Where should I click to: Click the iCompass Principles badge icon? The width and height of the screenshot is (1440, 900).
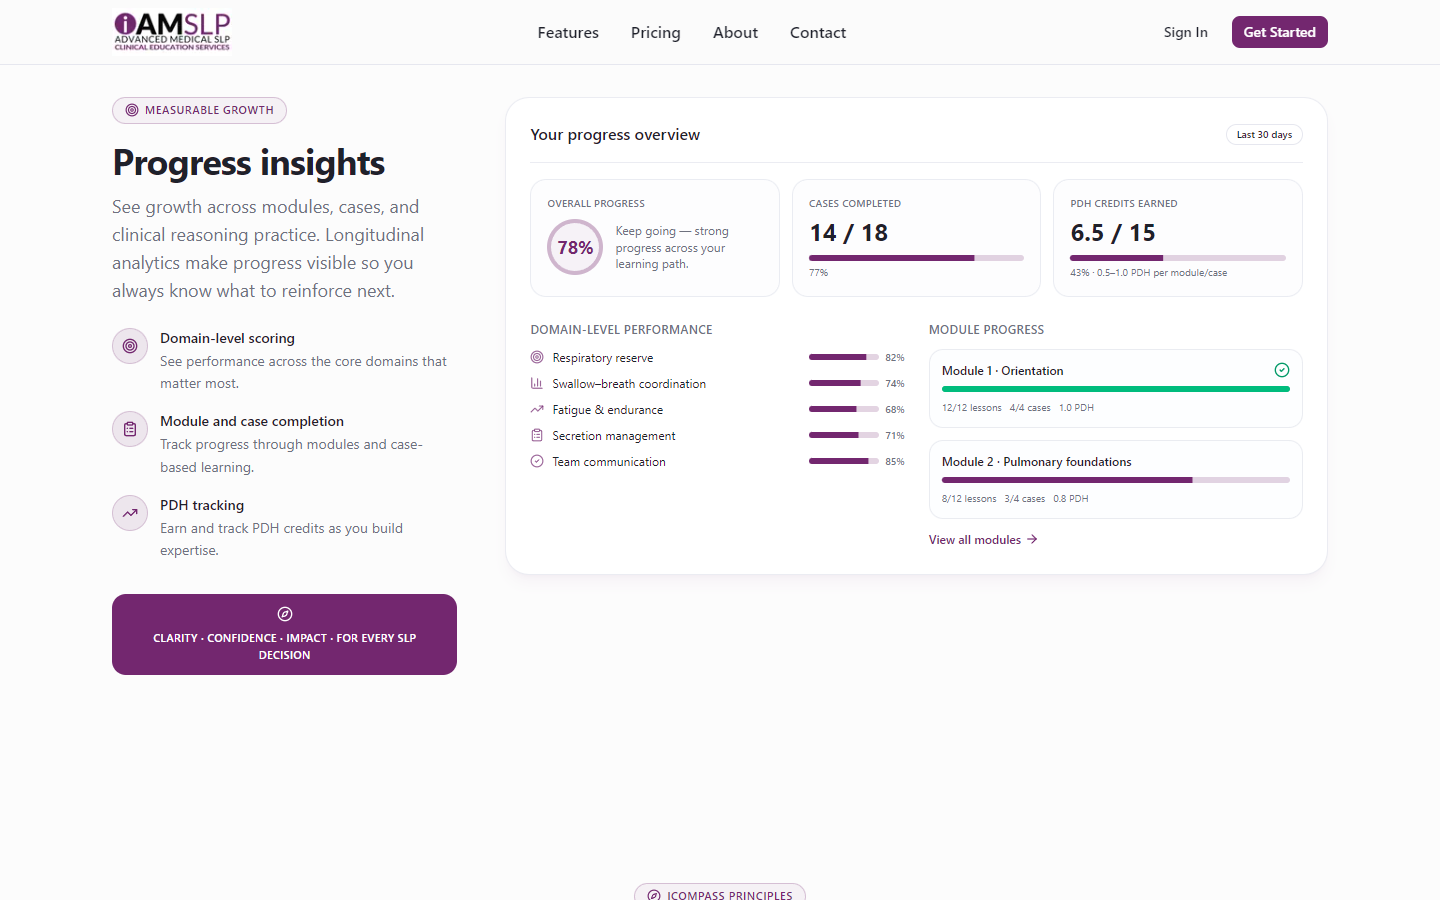[x=654, y=895]
